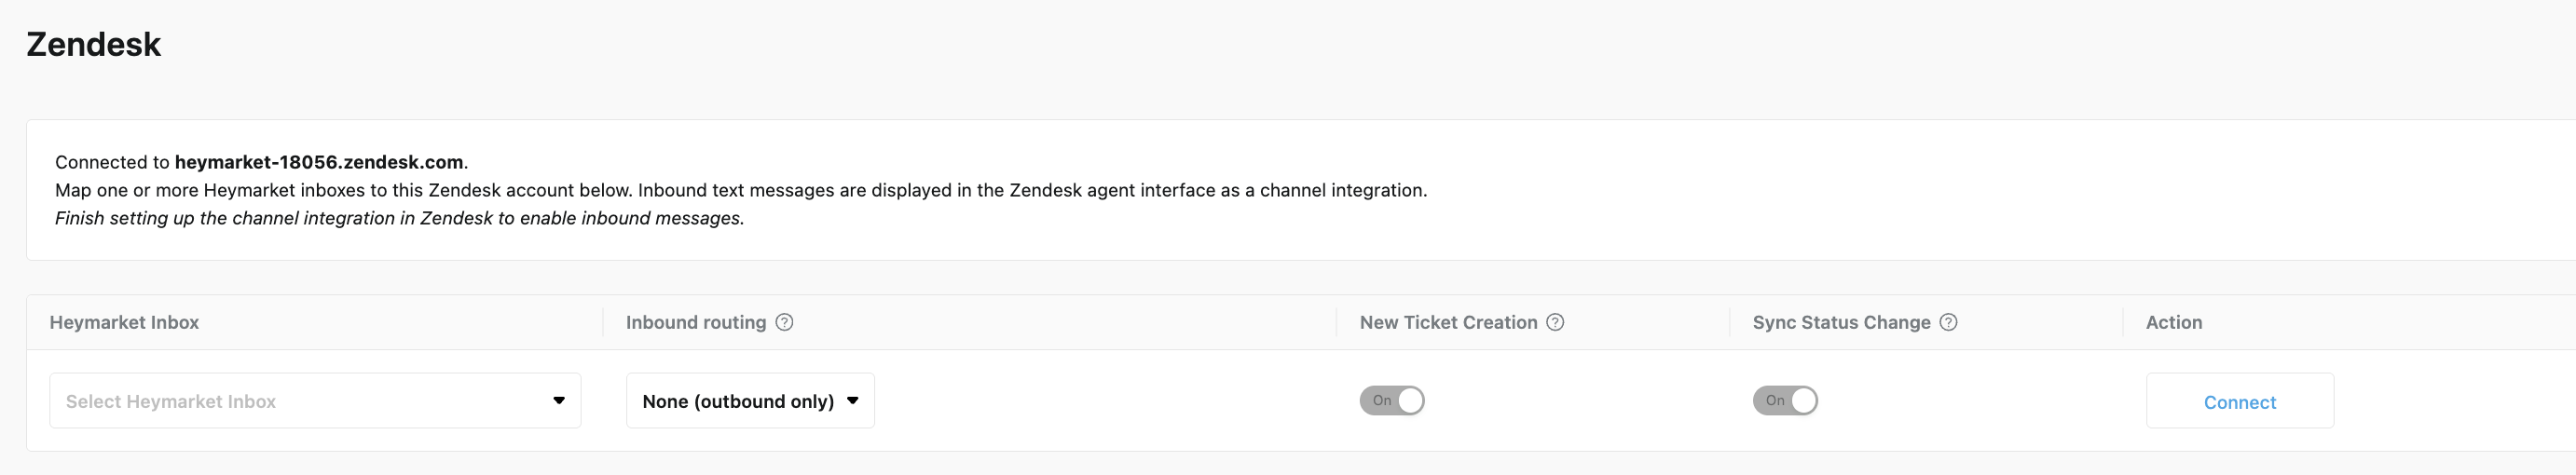Click the Heymarket Inbox column header
Image resolution: width=2576 pixels, height=475 pixels.
tap(124, 322)
